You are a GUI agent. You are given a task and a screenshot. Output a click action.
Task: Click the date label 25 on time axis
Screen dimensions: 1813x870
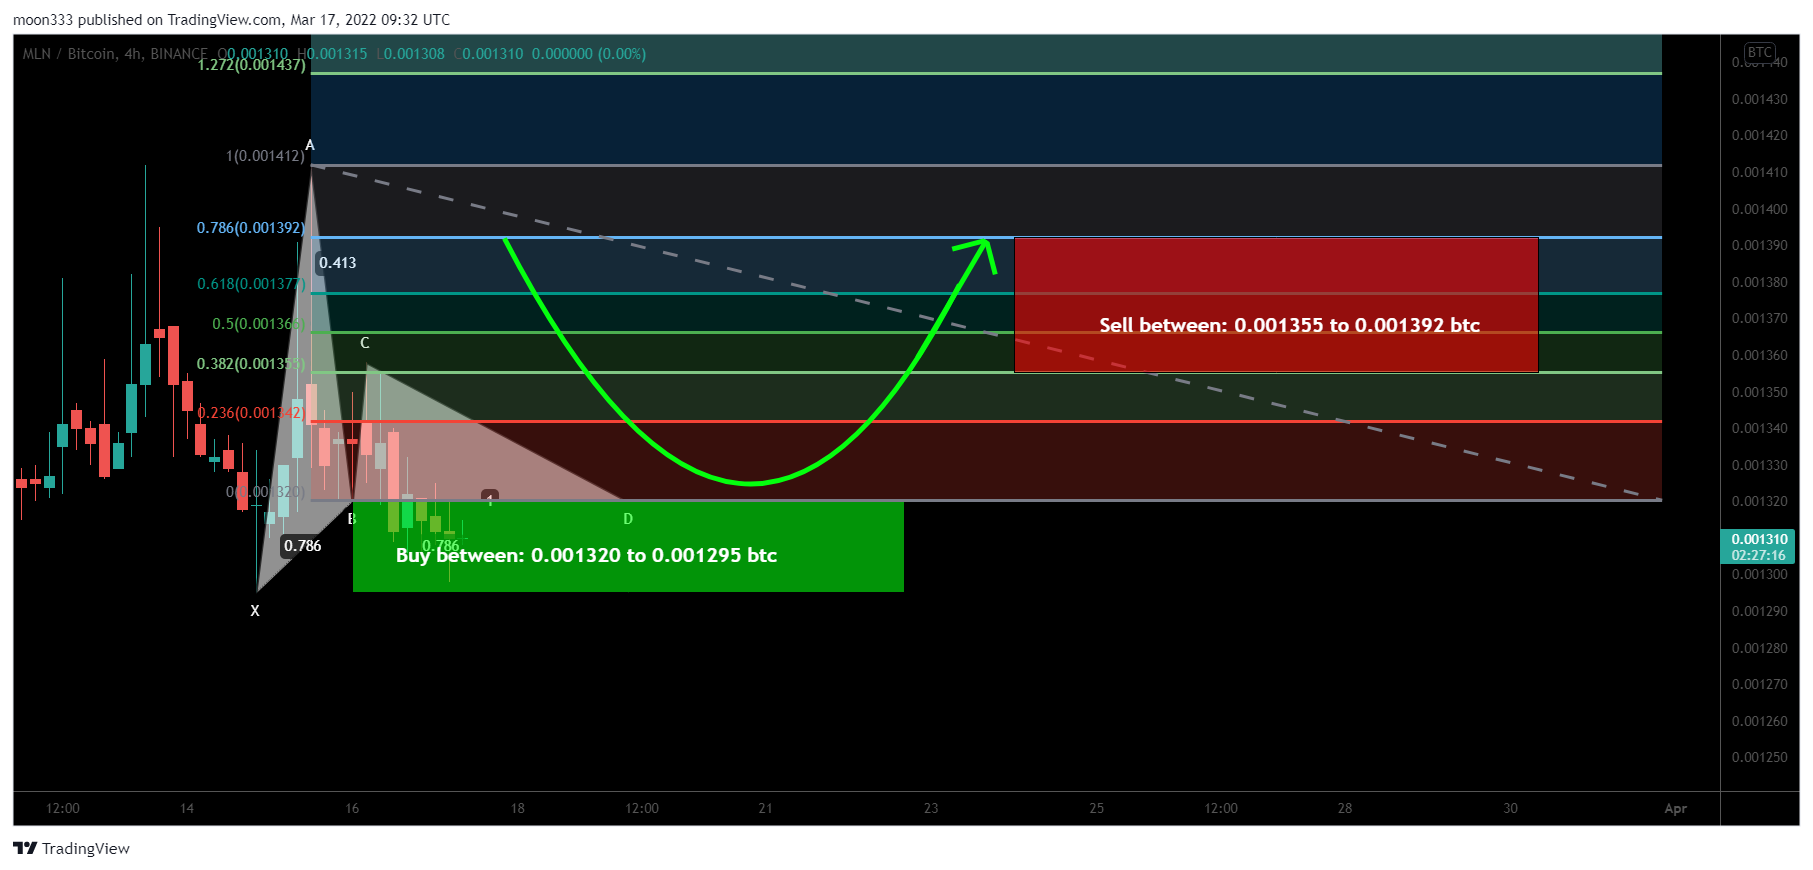[1097, 809]
